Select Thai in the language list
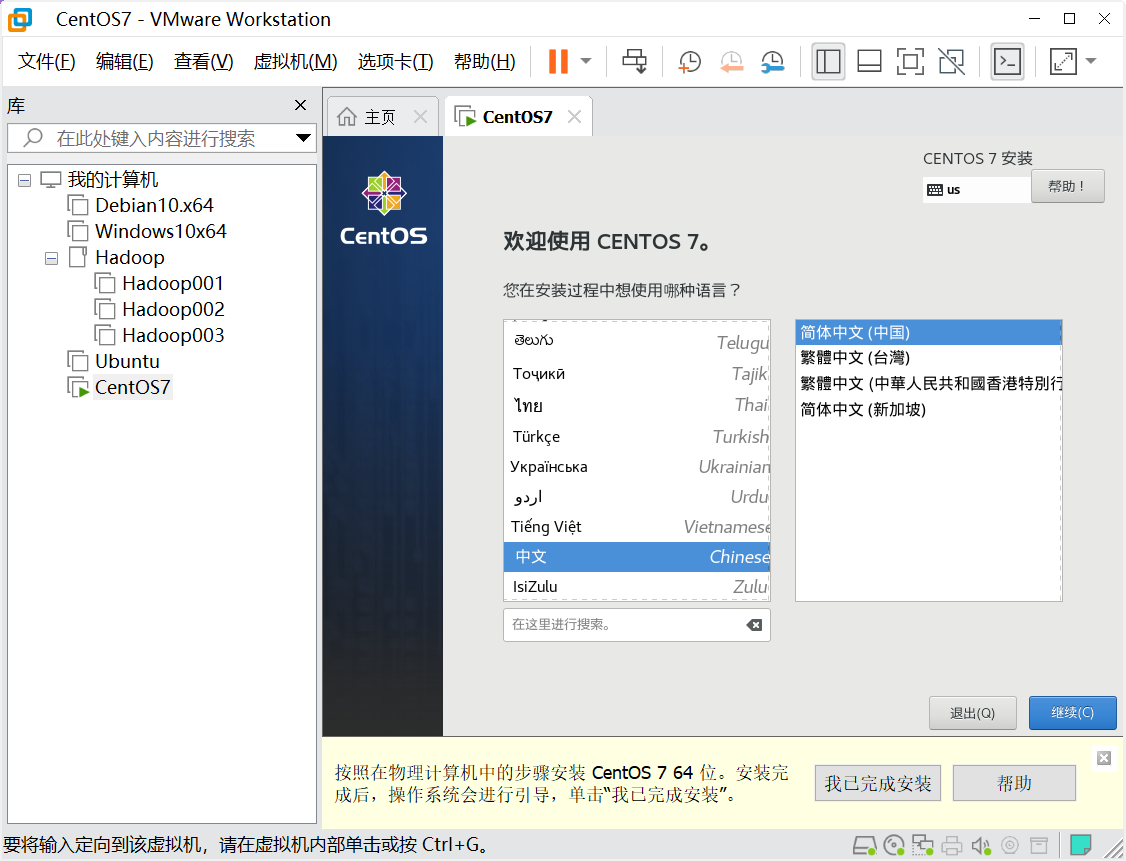The width and height of the screenshot is (1126, 861). pyautogui.click(x=637, y=404)
